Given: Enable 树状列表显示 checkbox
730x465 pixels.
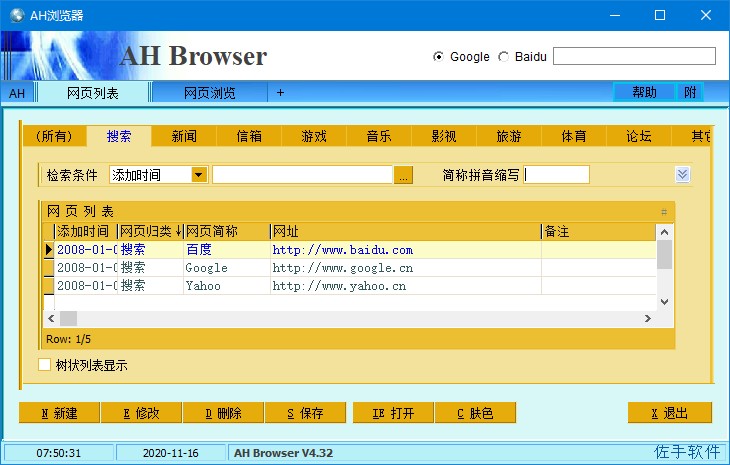Looking at the screenshot, I should point(44,364).
